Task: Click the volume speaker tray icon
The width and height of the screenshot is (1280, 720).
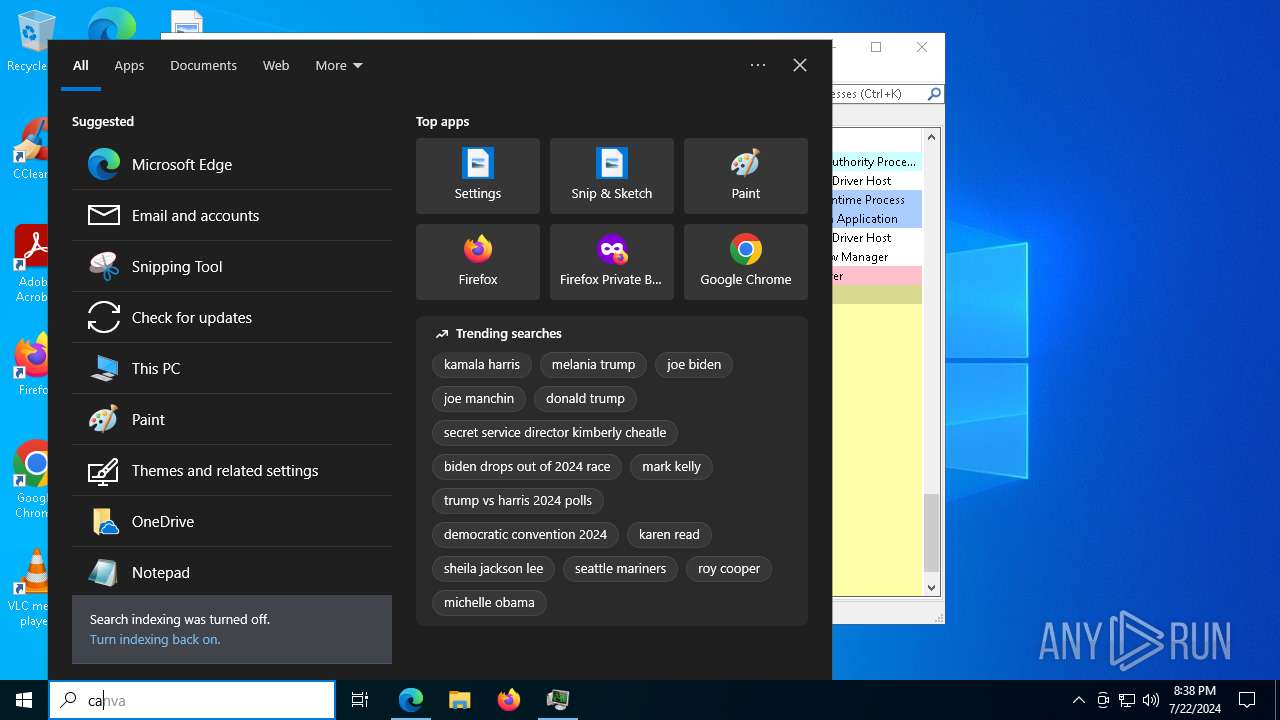Action: pos(1151,700)
